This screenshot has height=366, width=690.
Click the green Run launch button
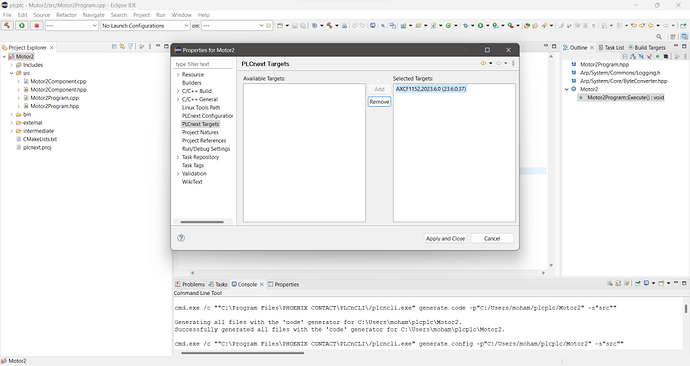[x=22, y=26]
